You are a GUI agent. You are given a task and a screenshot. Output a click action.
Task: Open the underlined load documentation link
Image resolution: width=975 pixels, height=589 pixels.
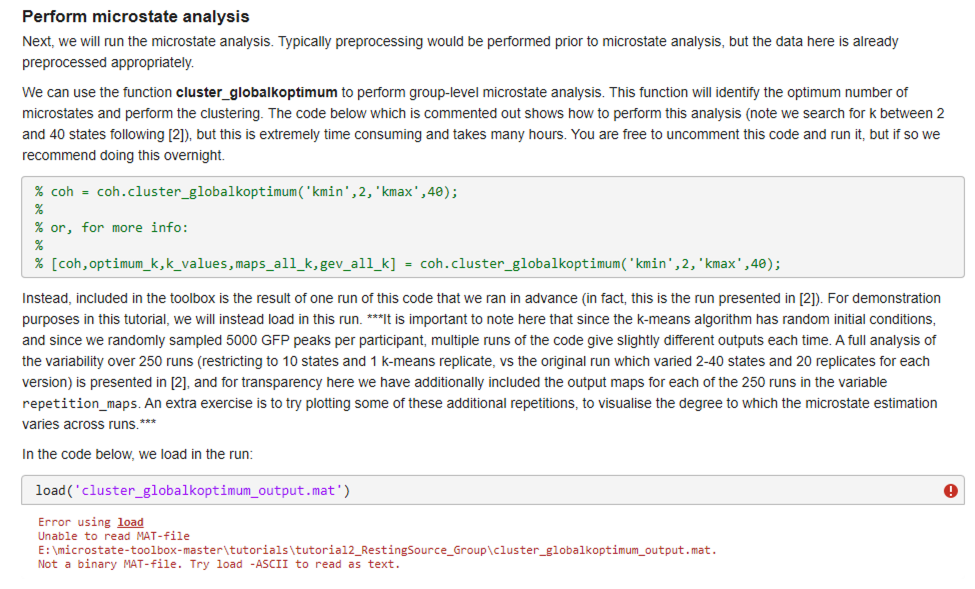click(130, 521)
